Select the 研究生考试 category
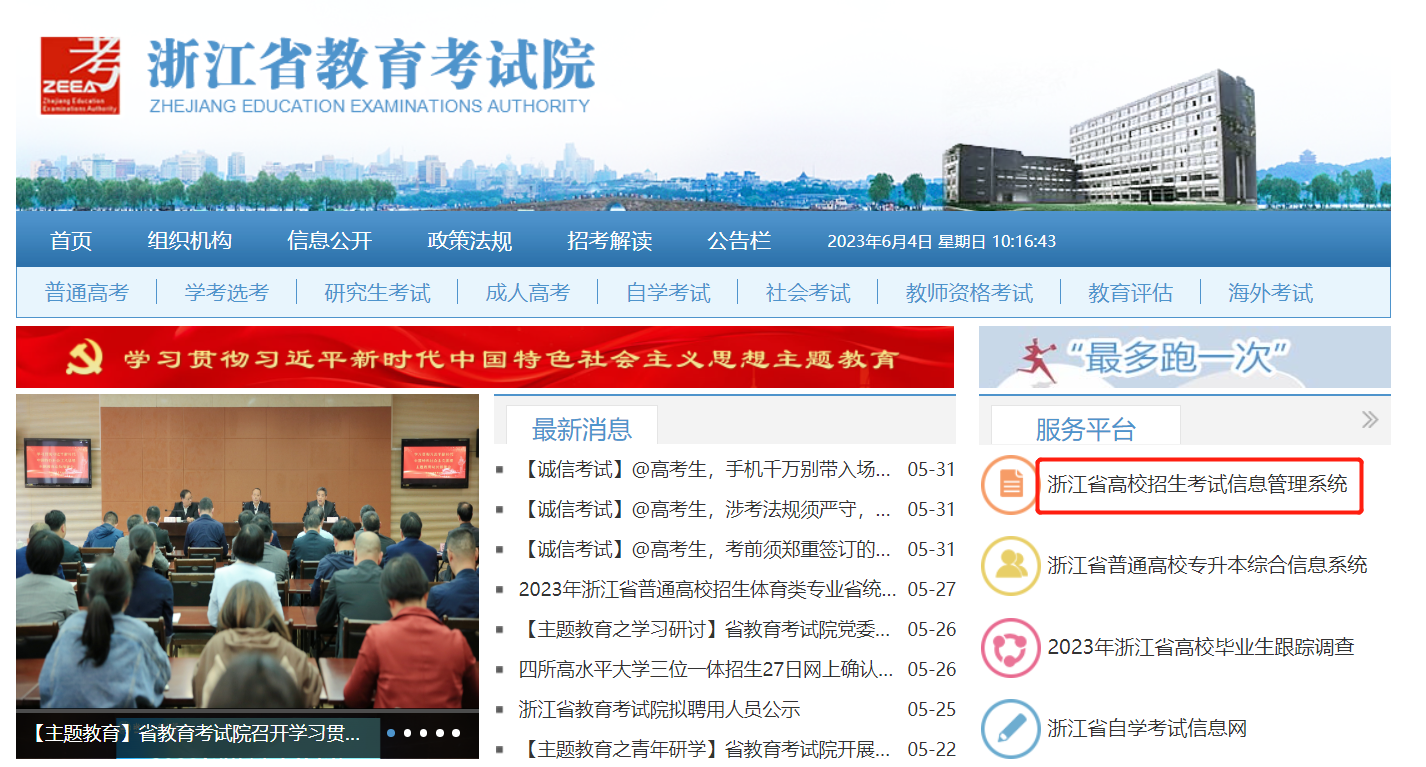This screenshot has width=1426, height=767. [378, 293]
